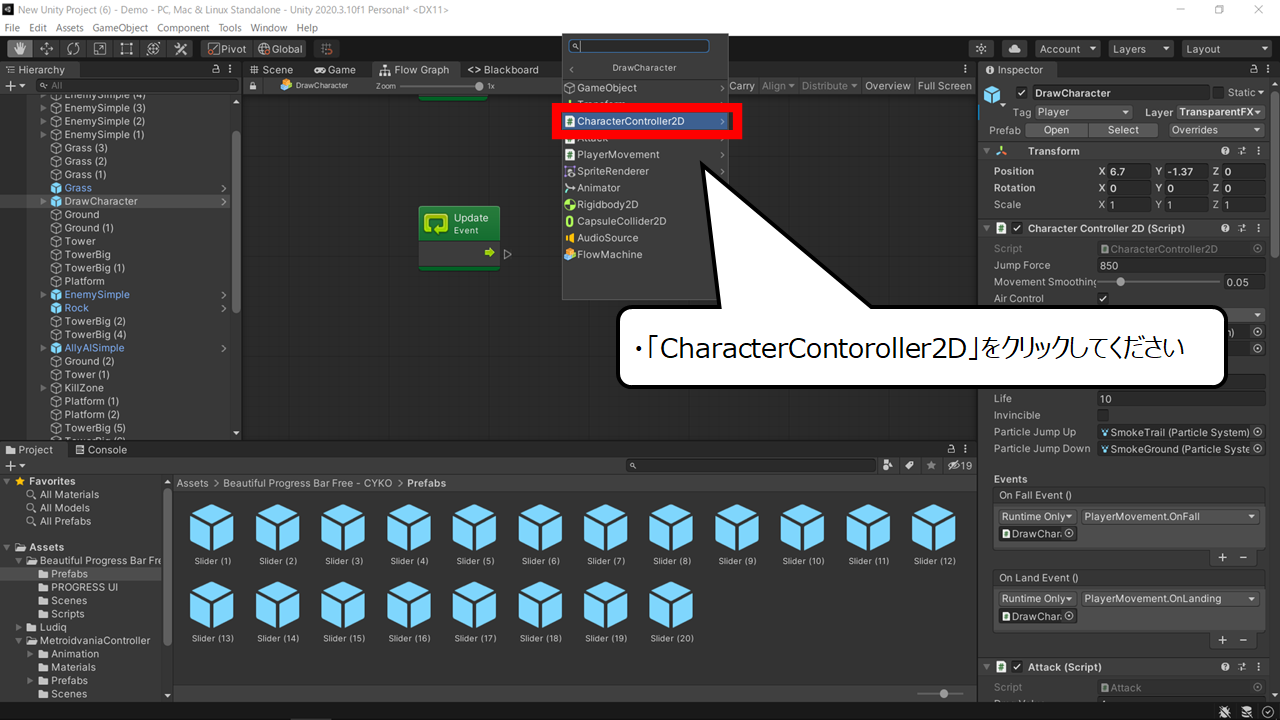This screenshot has height=720, width=1280.
Task: Adjust Flow Graph Zoom slider handle
Action: [x=479, y=86]
